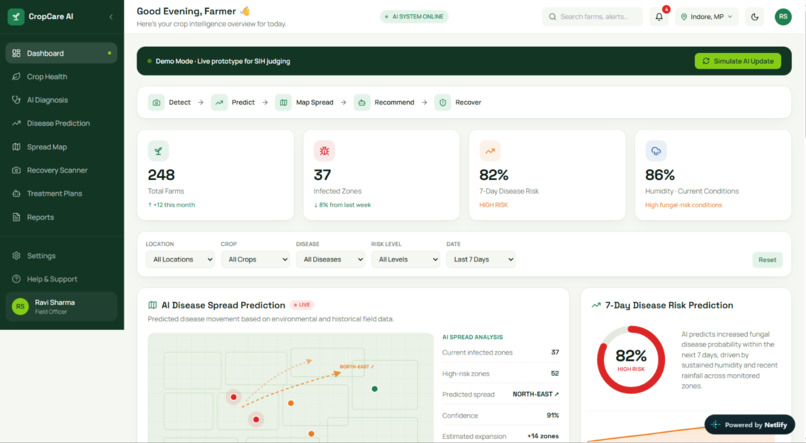Open Recovery Scanner page

click(x=61, y=170)
